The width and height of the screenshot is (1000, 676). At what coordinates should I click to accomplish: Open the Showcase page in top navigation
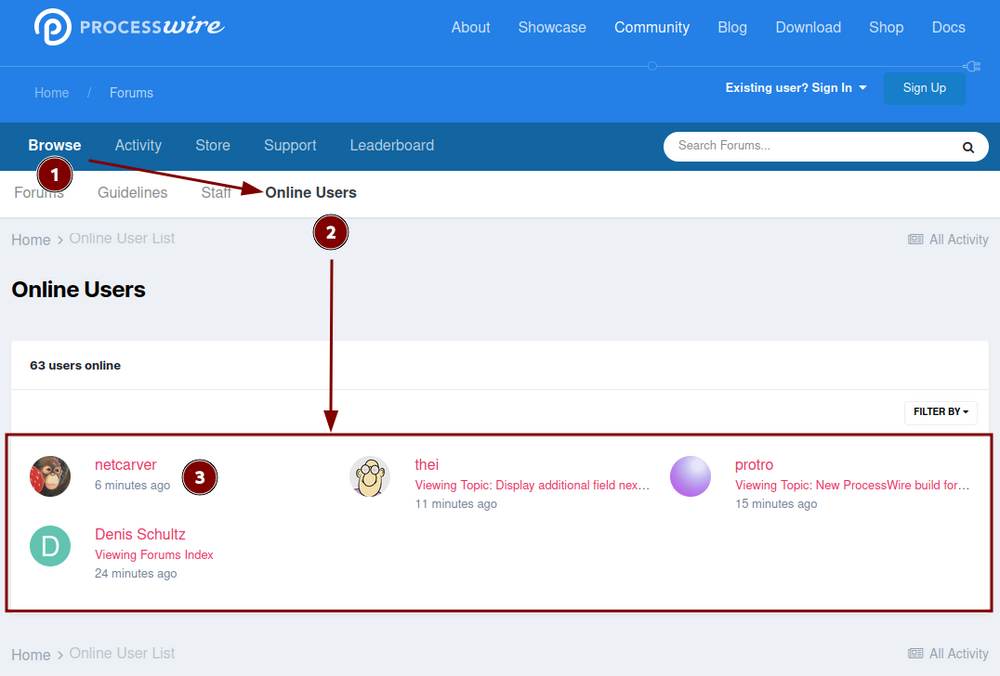coord(552,28)
